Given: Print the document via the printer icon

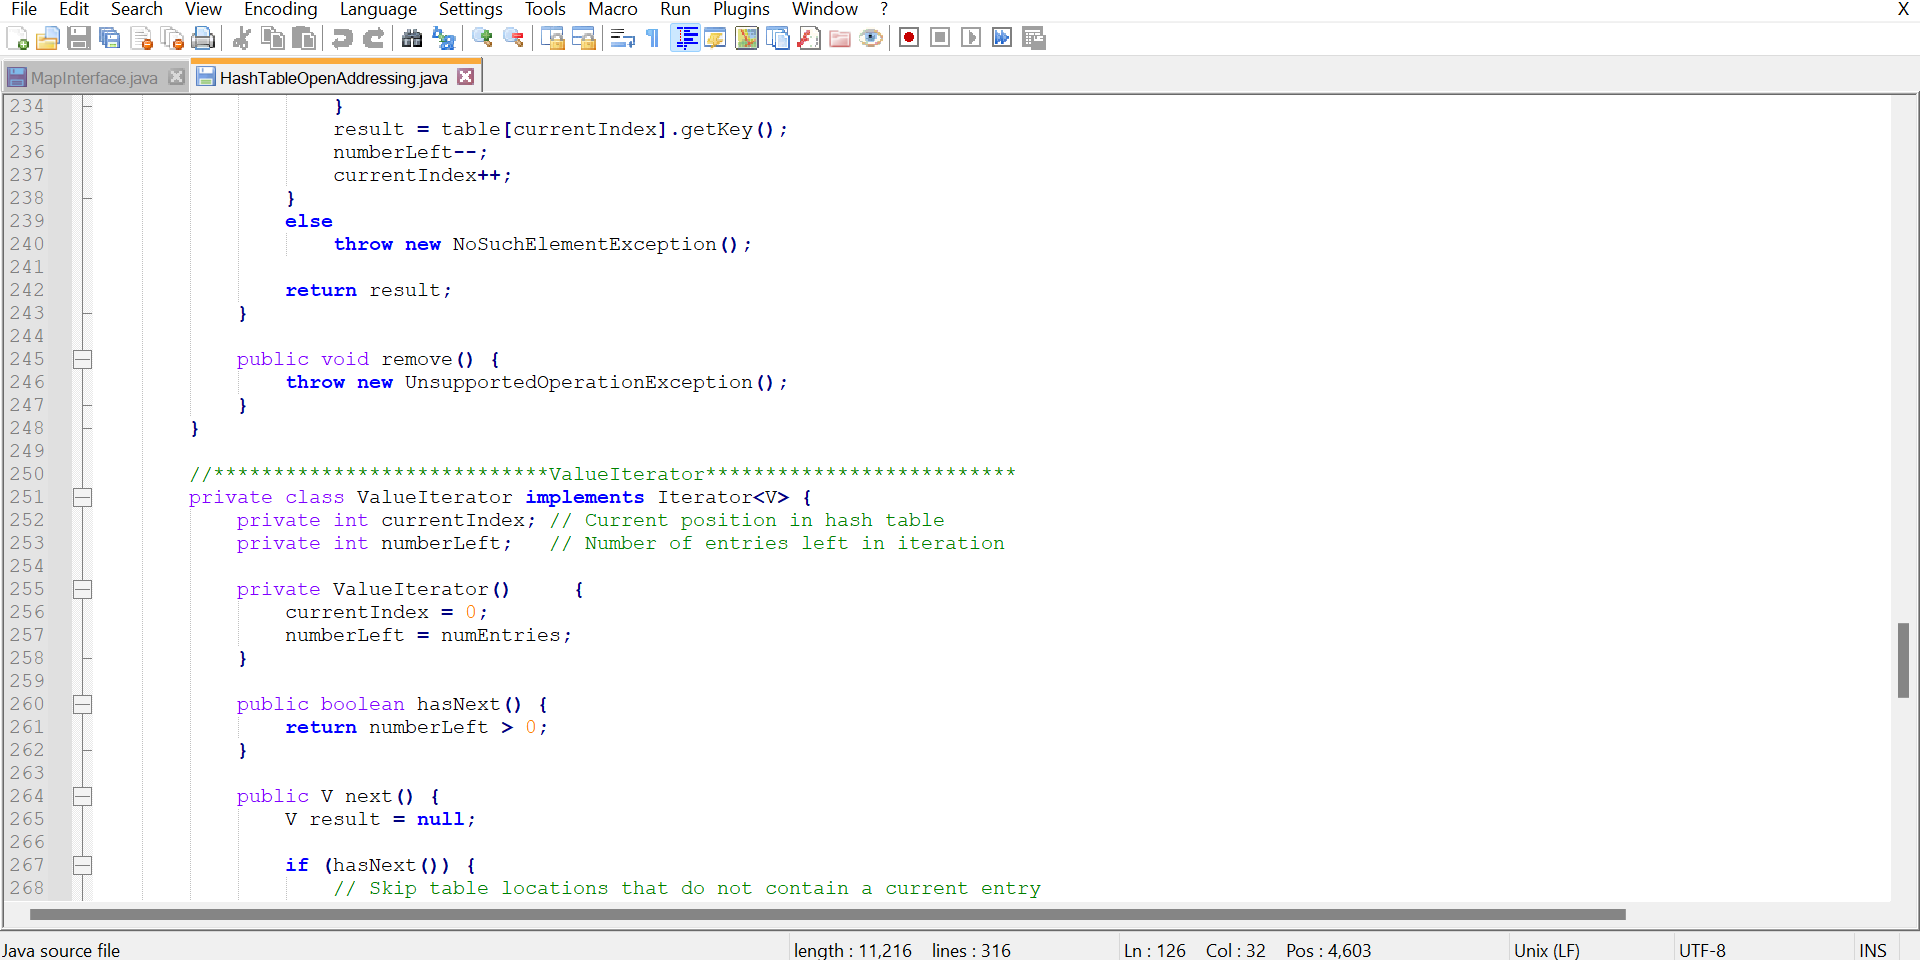Looking at the screenshot, I should [x=203, y=37].
